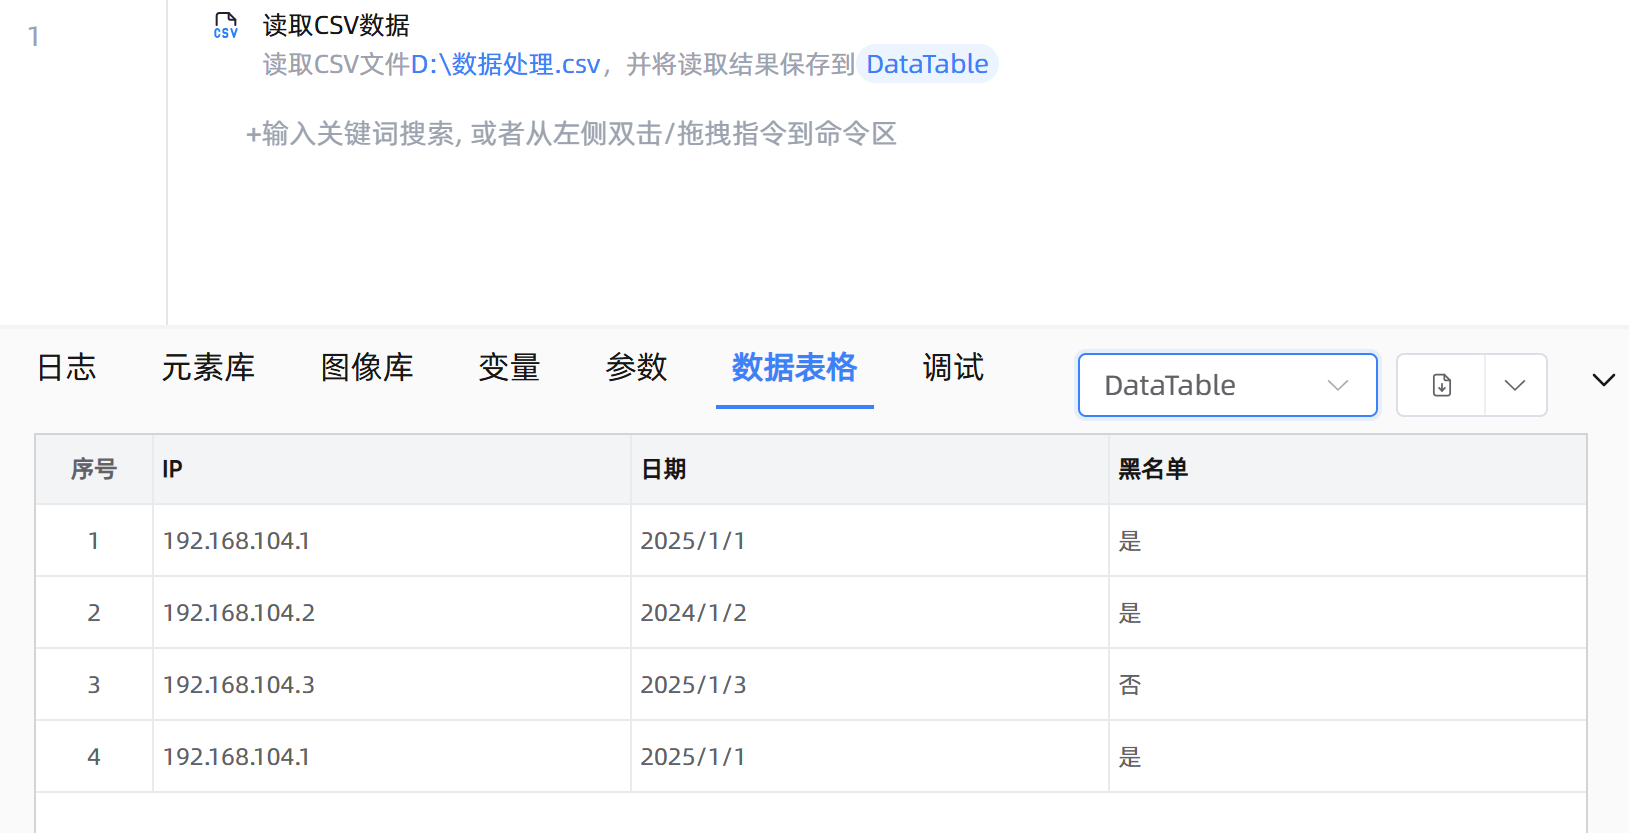Click the D:\数据处理.csv file path link
This screenshot has width=1629, height=833.
[x=505, y=64]
